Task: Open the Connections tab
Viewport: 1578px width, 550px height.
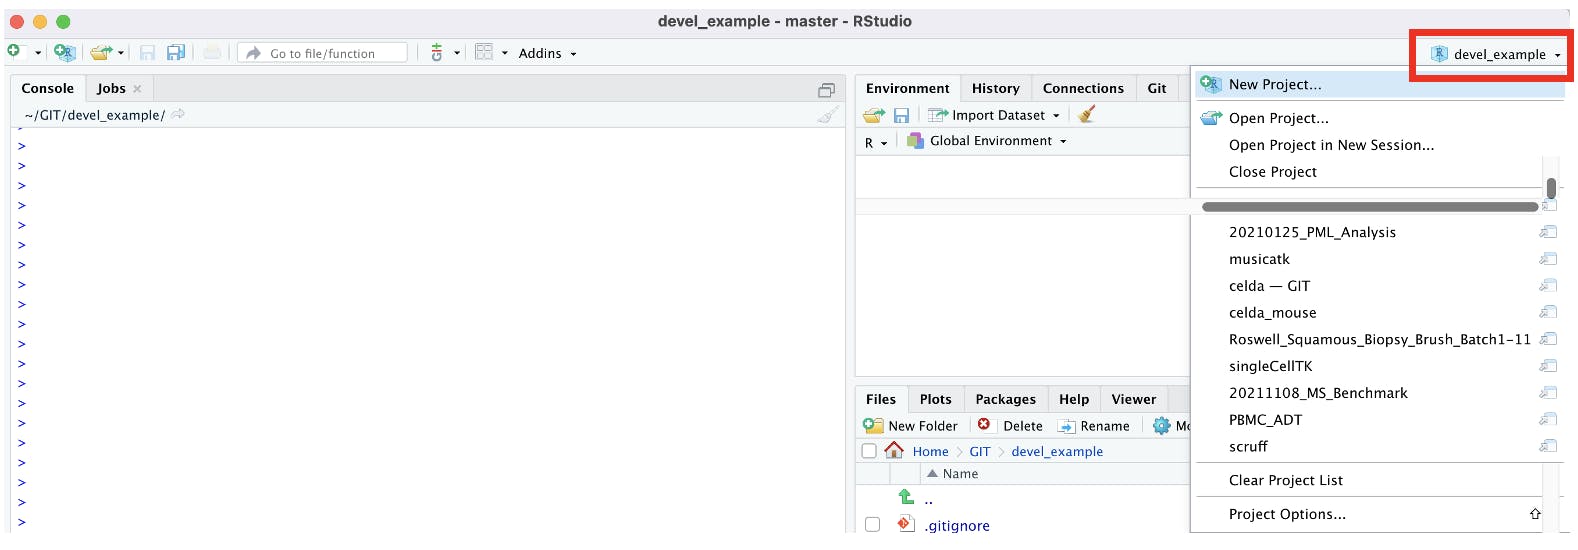Action: (1083, 88)
